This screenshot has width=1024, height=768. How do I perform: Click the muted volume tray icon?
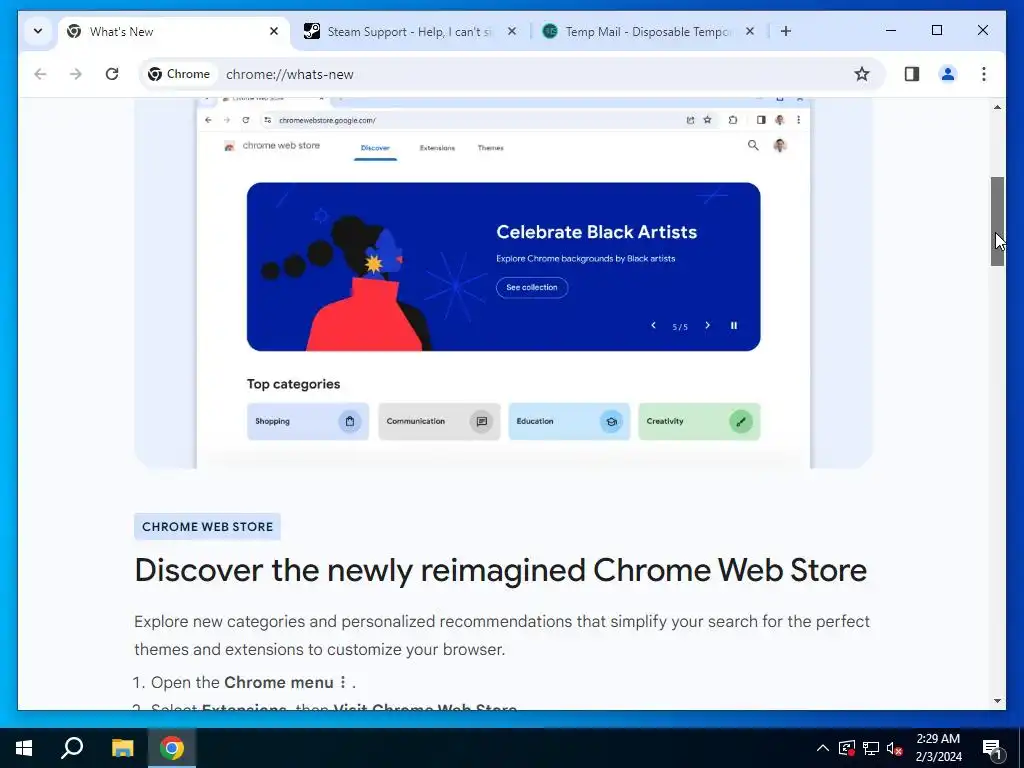point(895,748)
